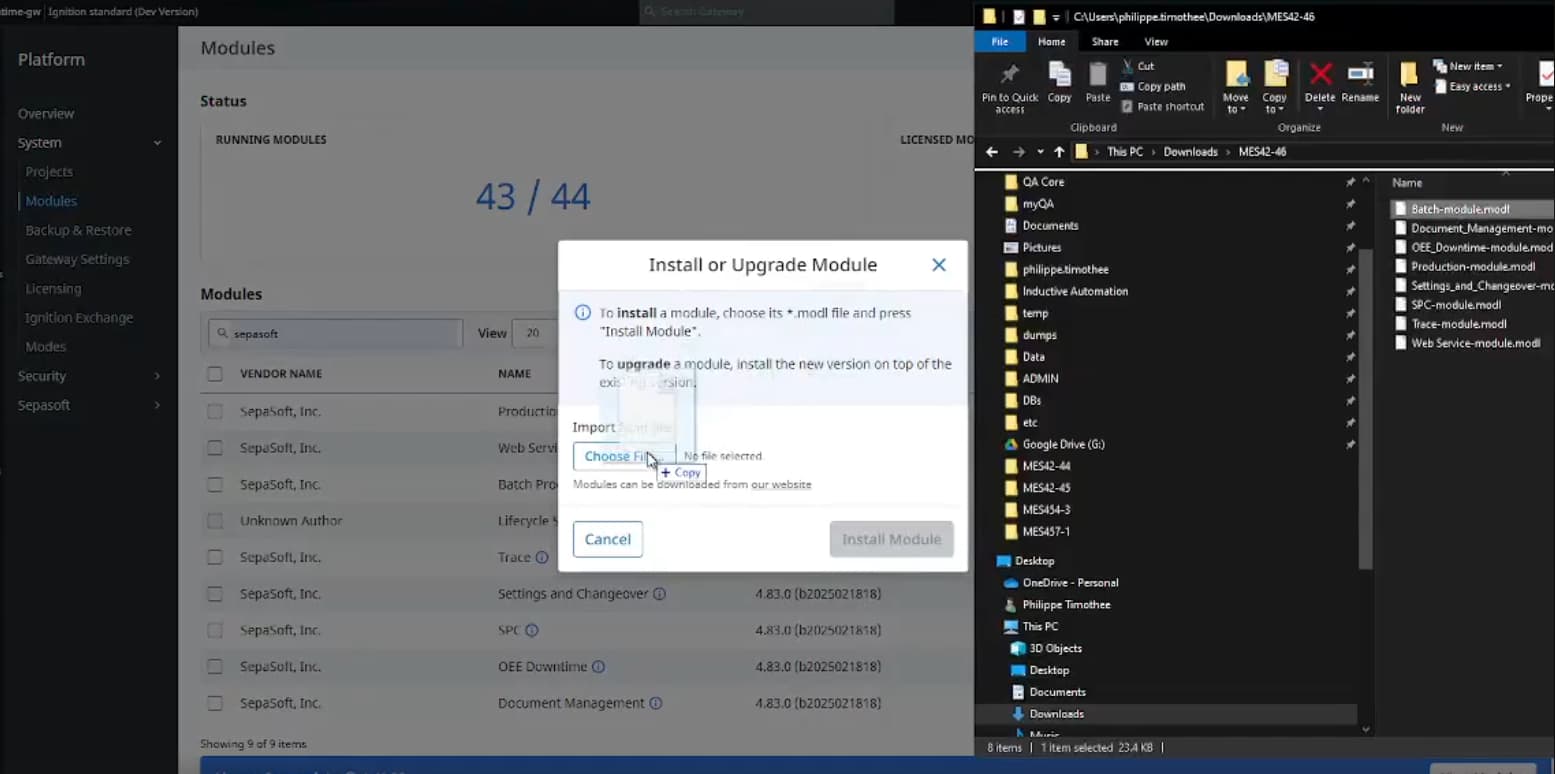Check the Trace module row checkbox
Image resolution: width=1555 pixels, height=774 pixels.
tap(215, 557)
